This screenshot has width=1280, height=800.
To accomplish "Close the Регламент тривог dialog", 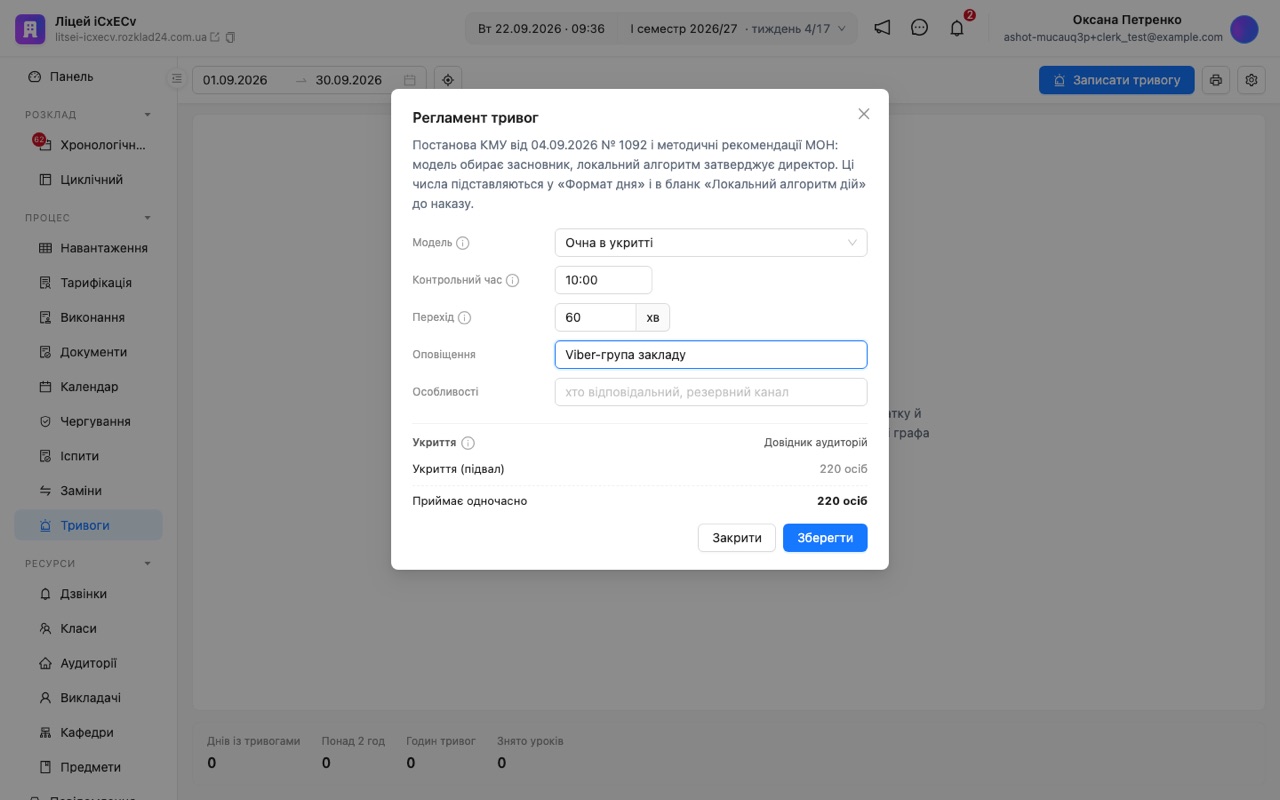I will pos(864,114).
